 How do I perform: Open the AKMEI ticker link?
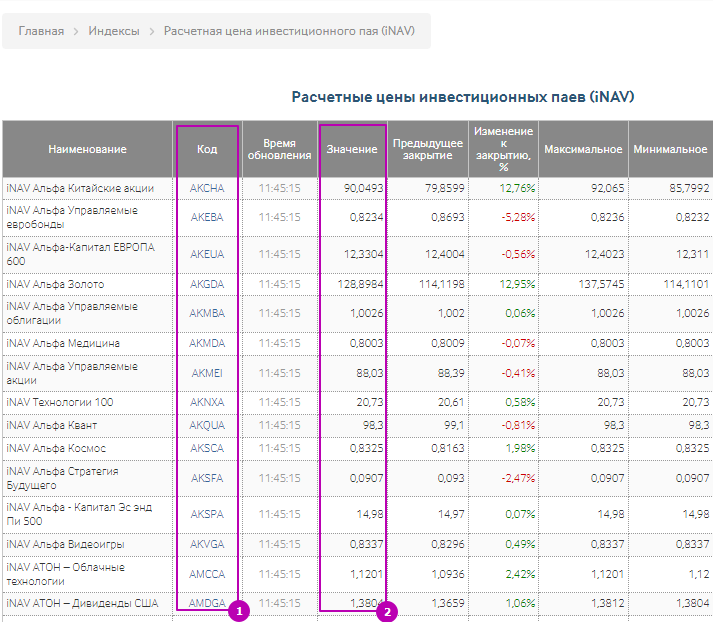click(x=207, y=373)
